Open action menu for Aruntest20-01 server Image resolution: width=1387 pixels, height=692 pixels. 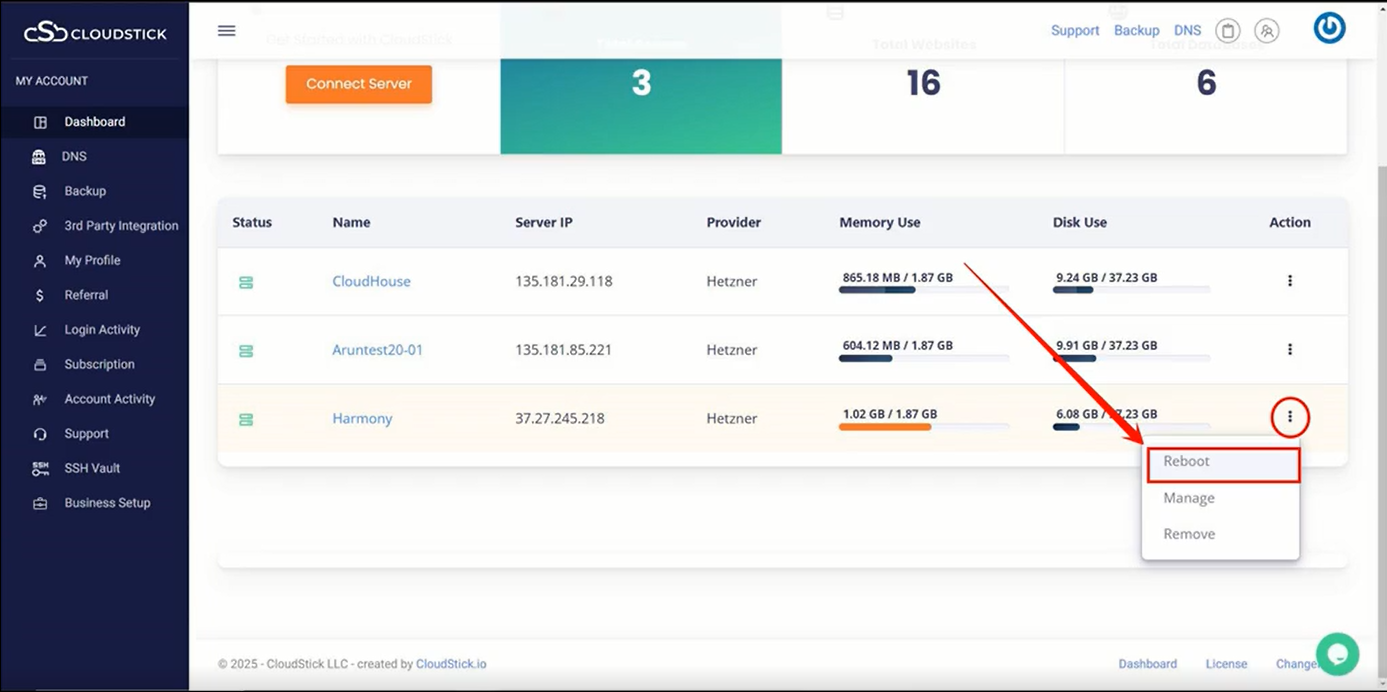[x=1289, y=350]
